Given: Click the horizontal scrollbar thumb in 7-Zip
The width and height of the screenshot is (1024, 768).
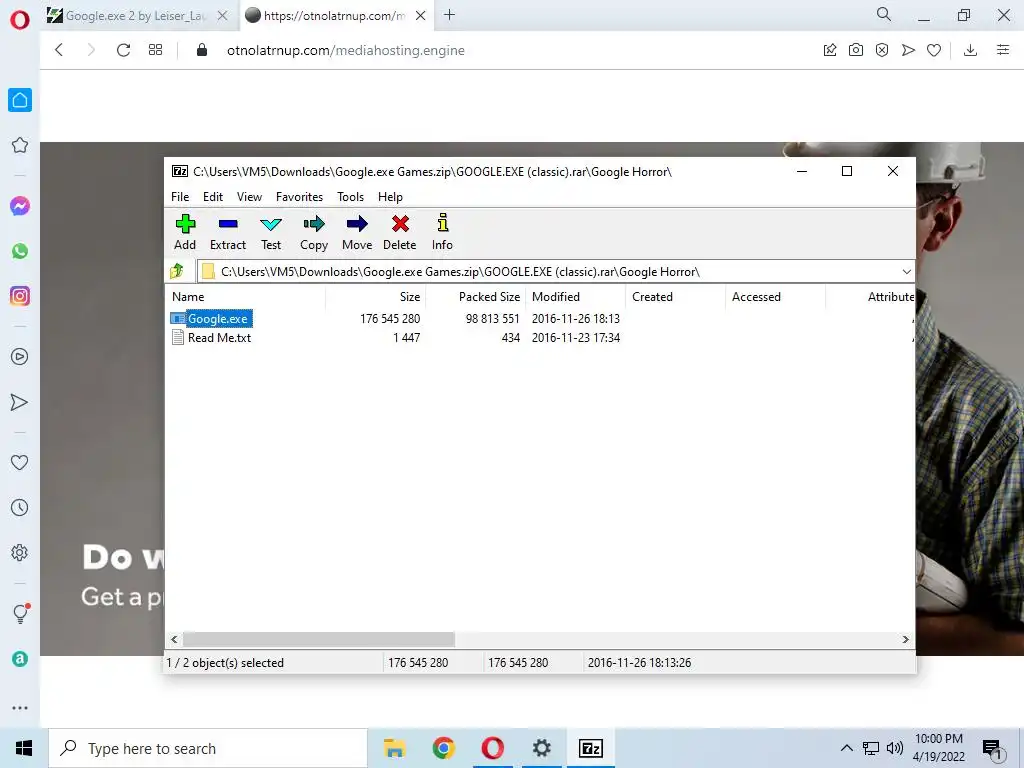Looking at the screenshot, I should click(x=319, y=639).
